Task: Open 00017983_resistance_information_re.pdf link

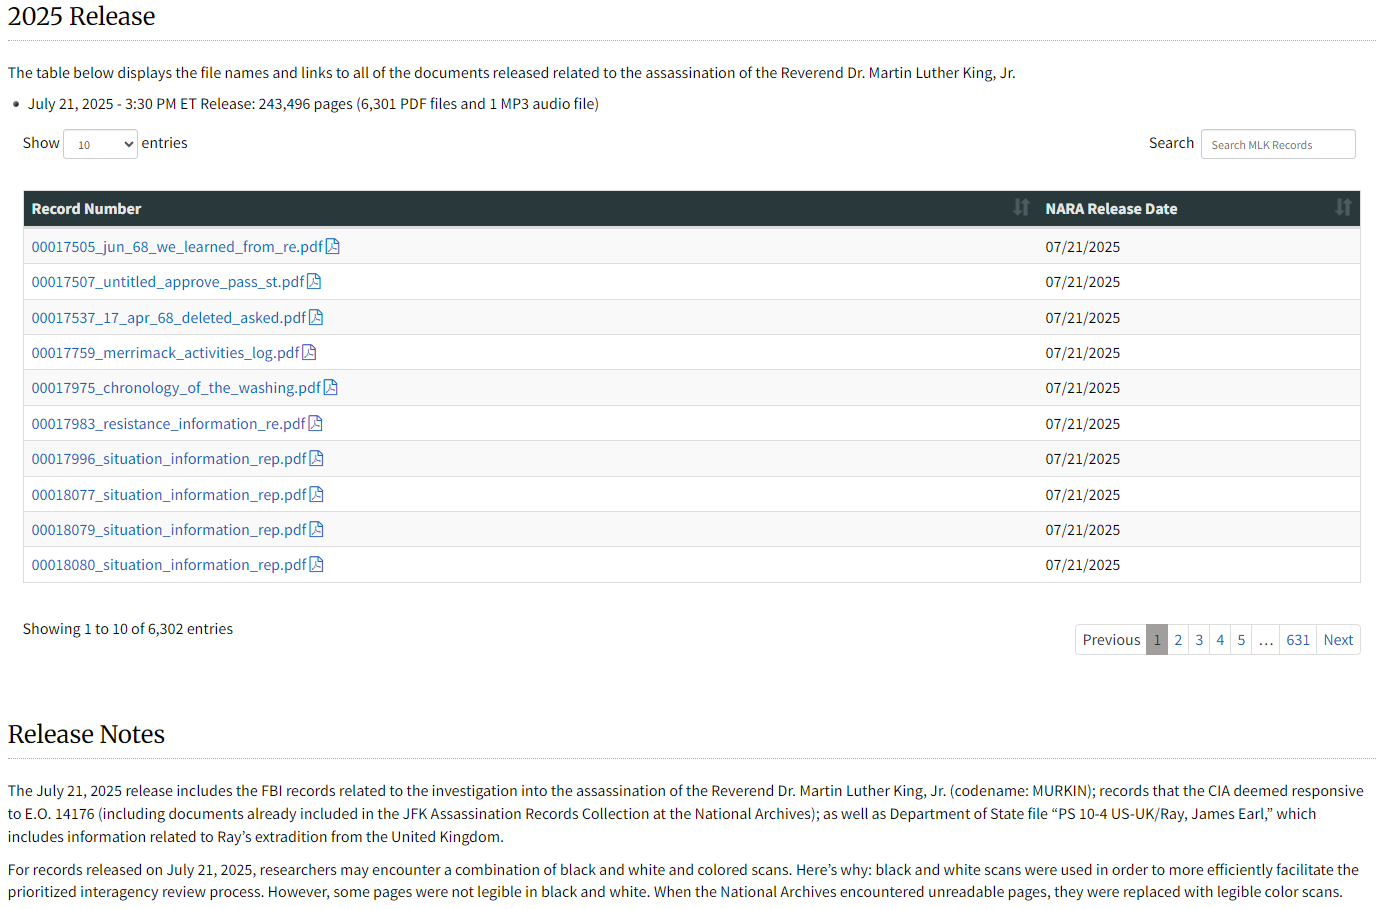Action: pyautogui.click(x=168, y=423)
